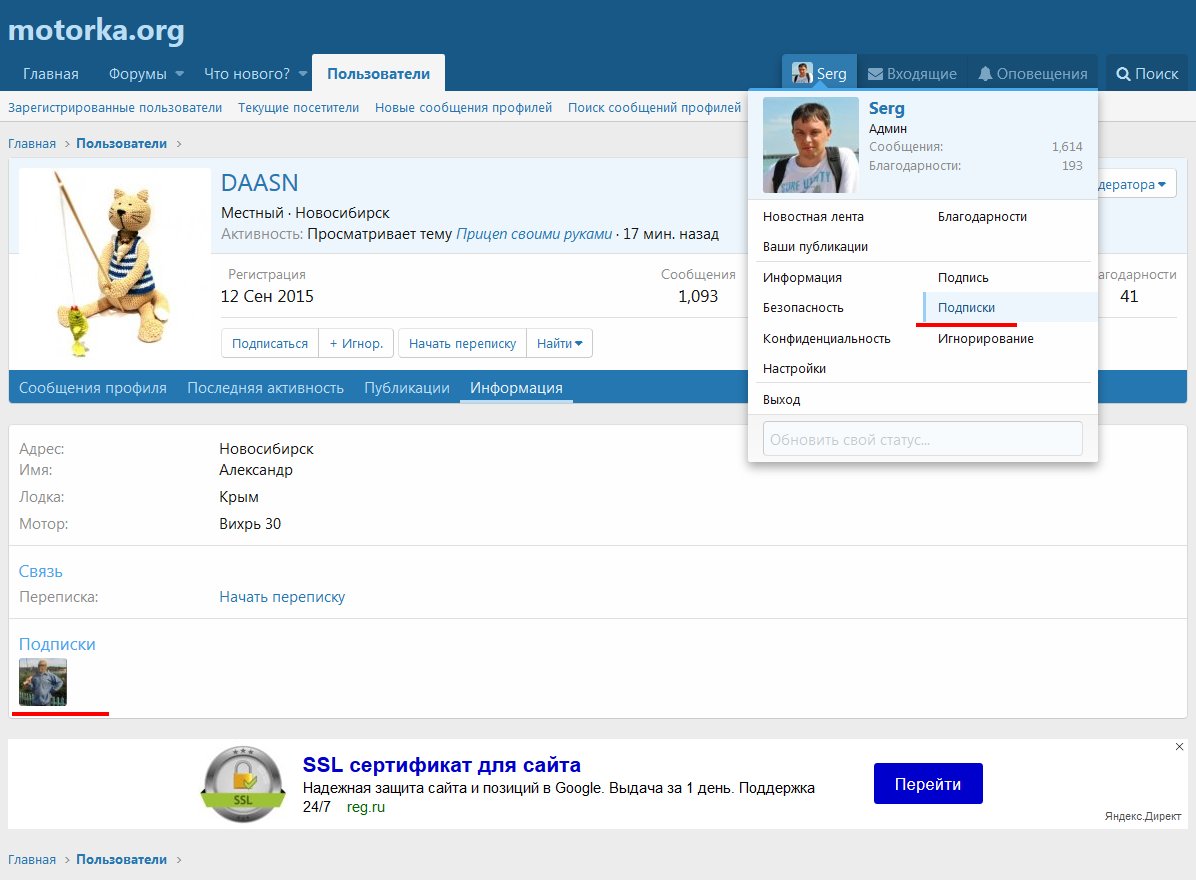Screen dimensions: 1196x880
Task: Click the Начать переписку button
Action: 461,343
